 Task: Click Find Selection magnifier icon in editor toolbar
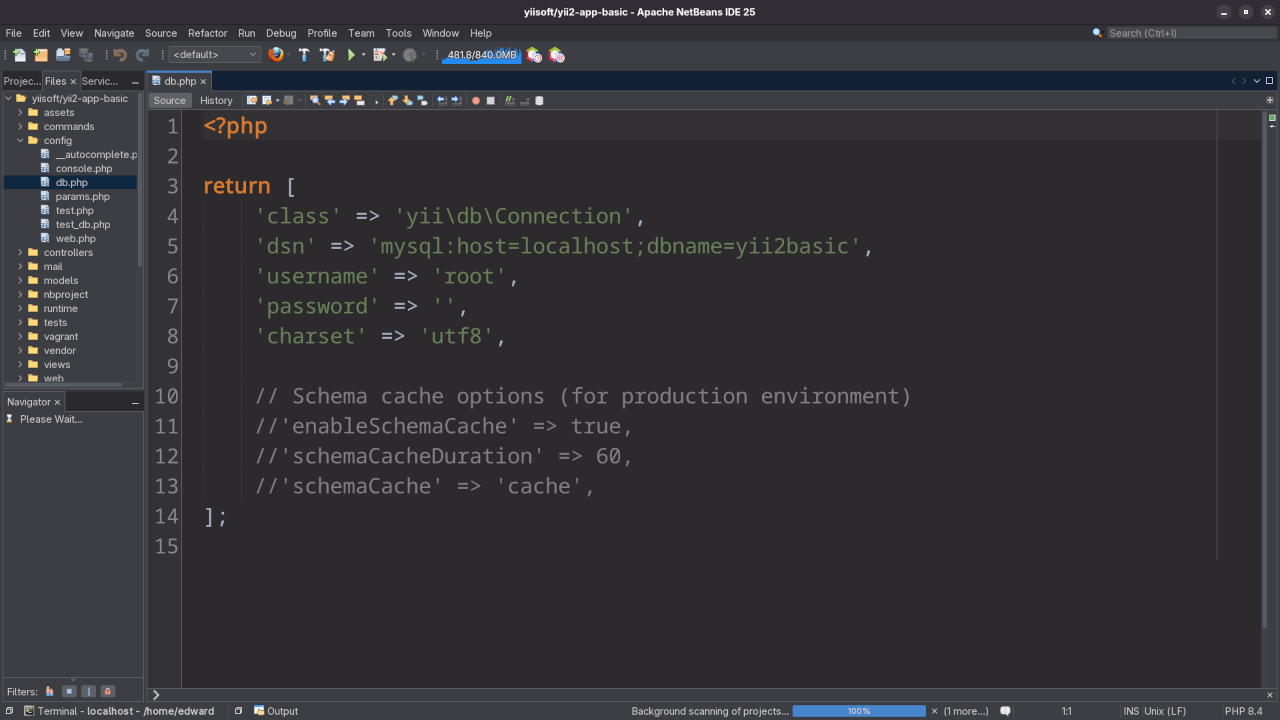[x=315, y=100]
